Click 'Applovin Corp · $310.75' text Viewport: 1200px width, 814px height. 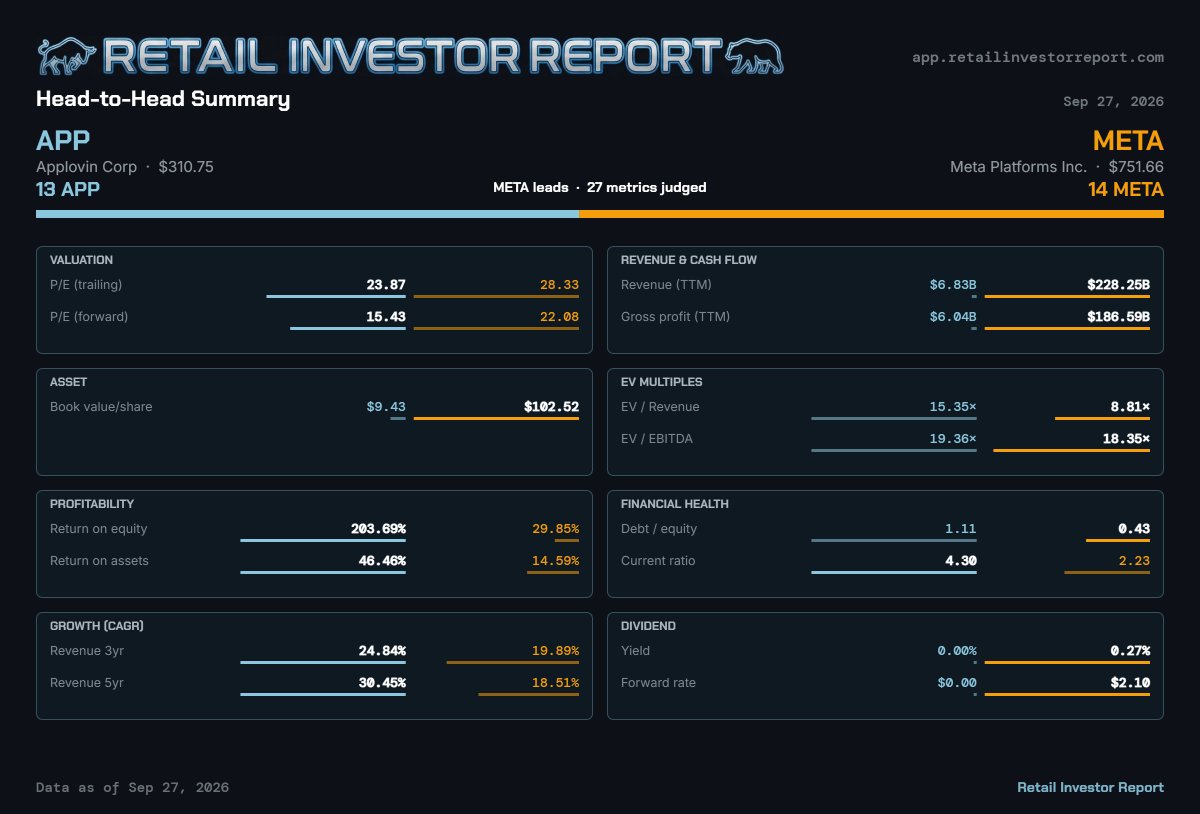click(x=125, y=167)
